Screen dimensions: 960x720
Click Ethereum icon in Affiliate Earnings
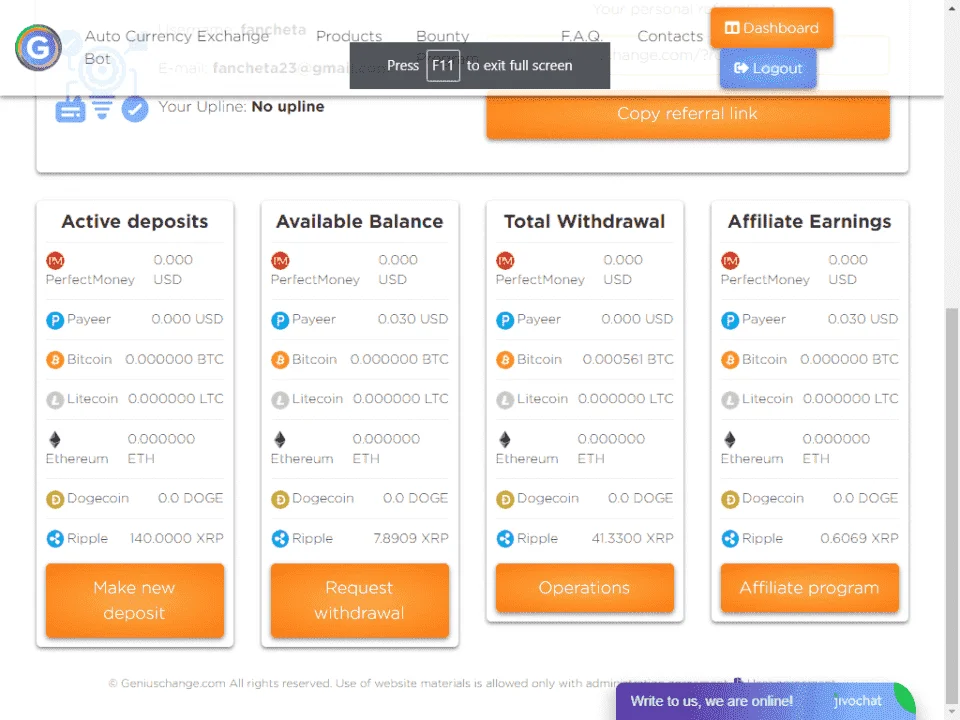pos(730,440)
